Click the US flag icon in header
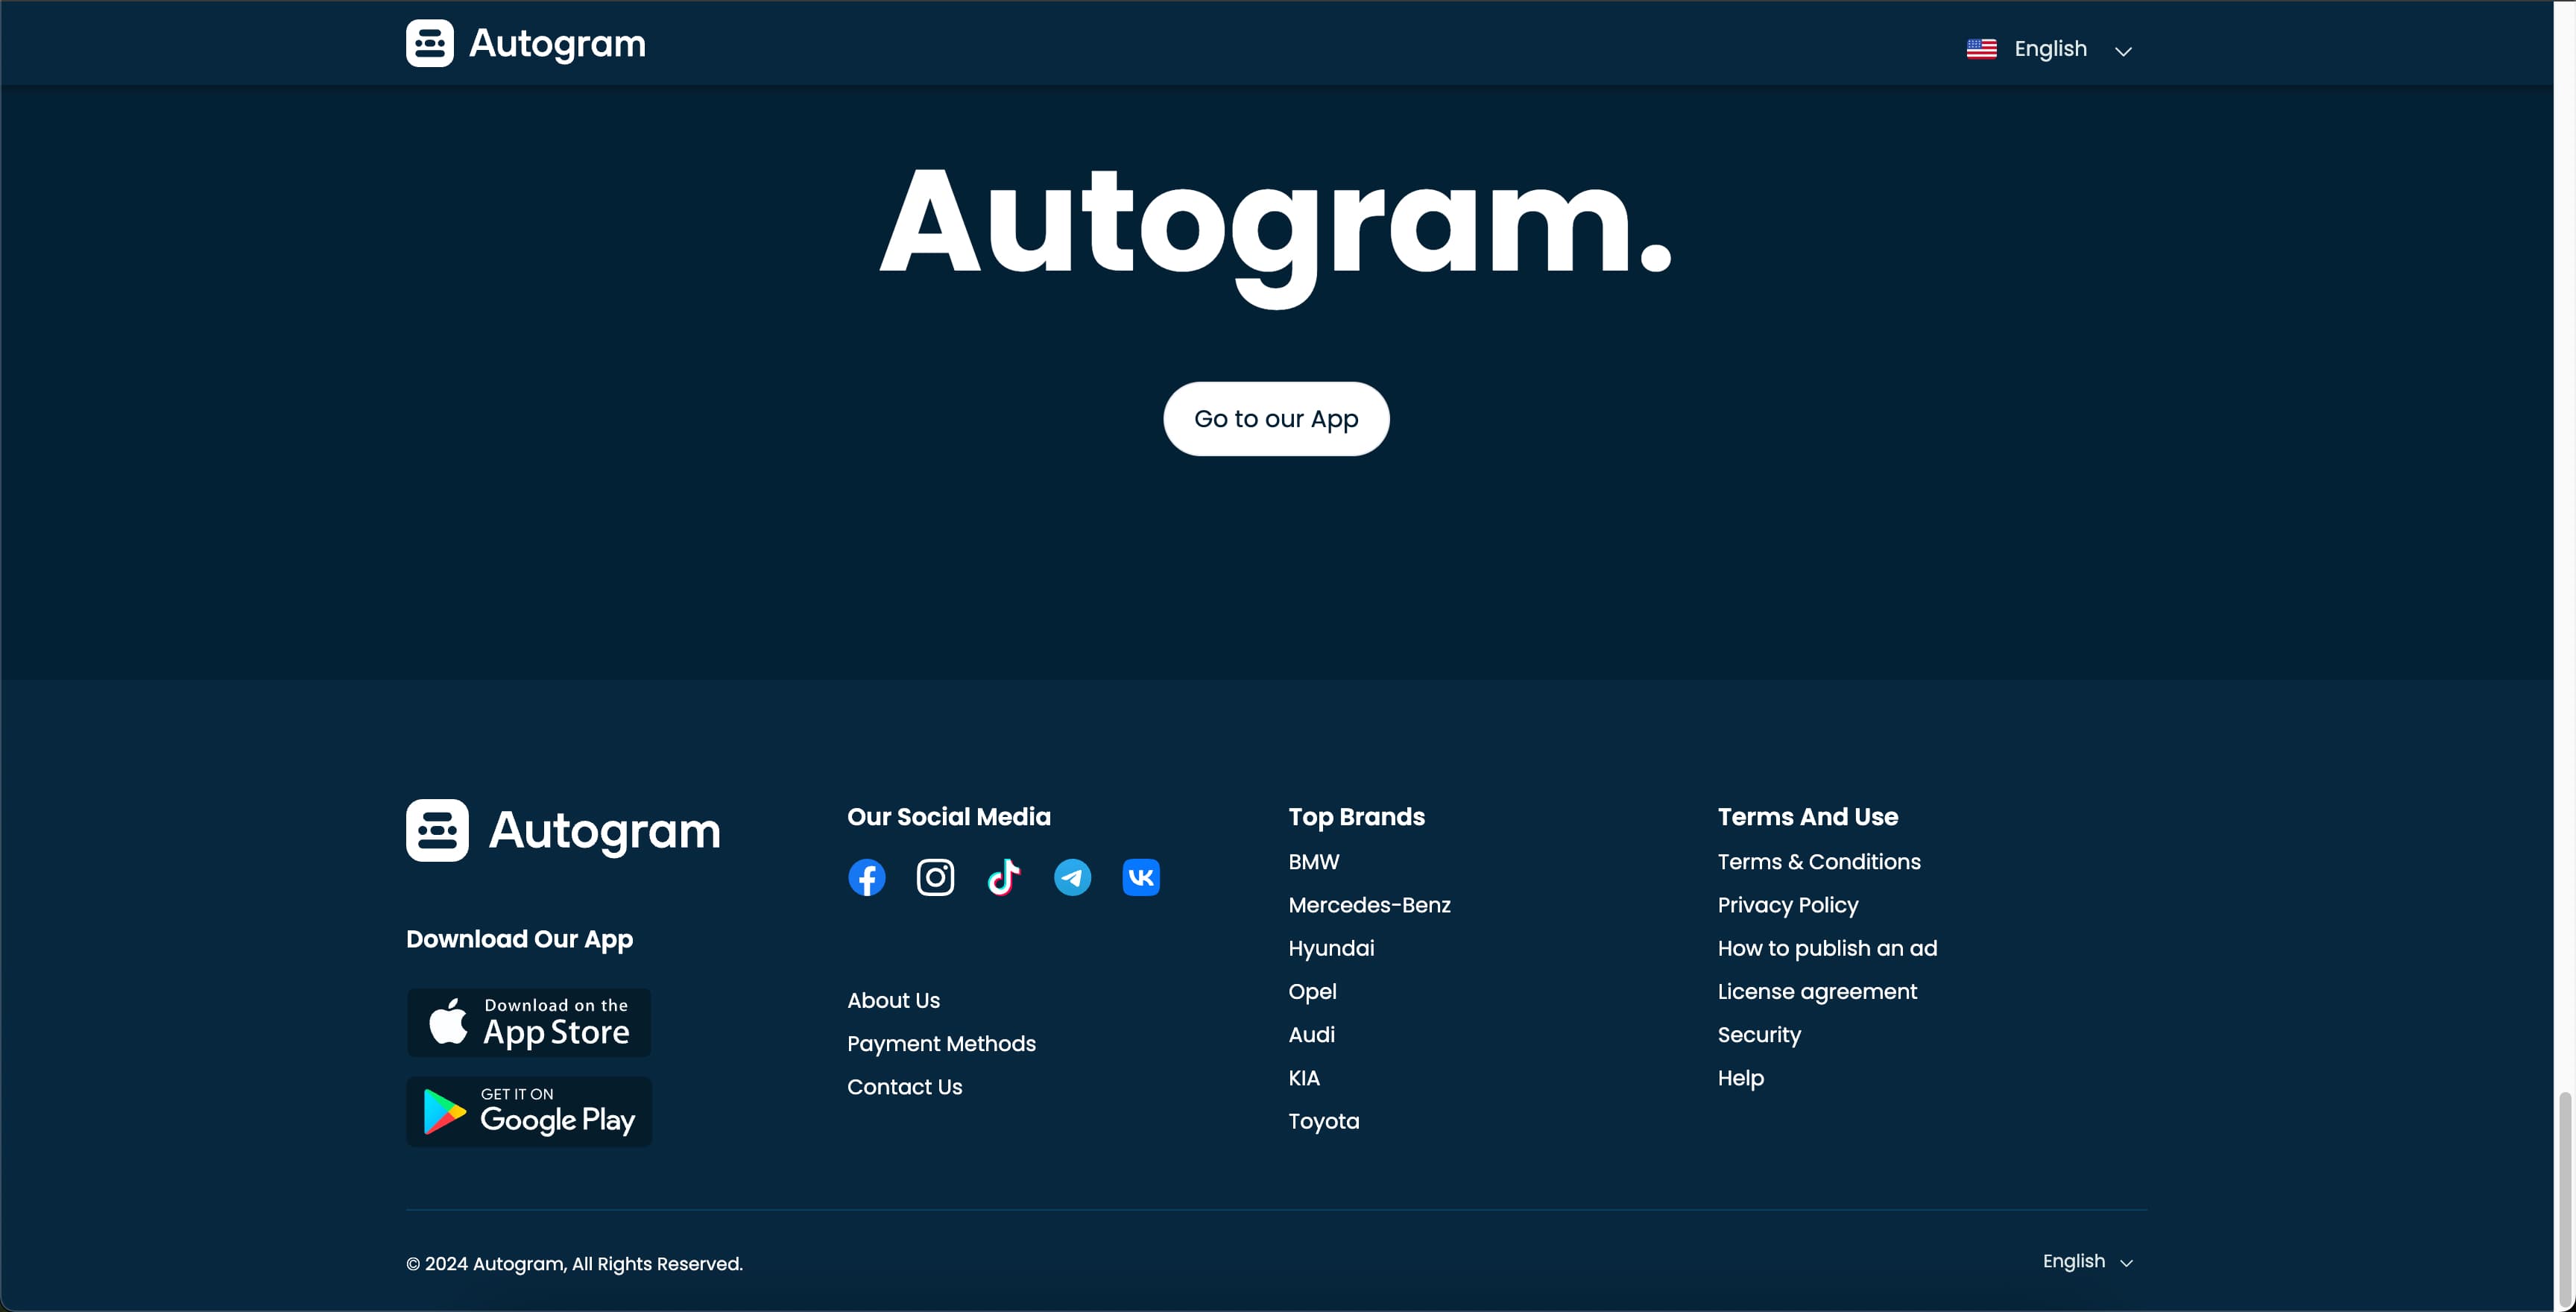Screen dimensions: 2576x1312 (1981, 49)
